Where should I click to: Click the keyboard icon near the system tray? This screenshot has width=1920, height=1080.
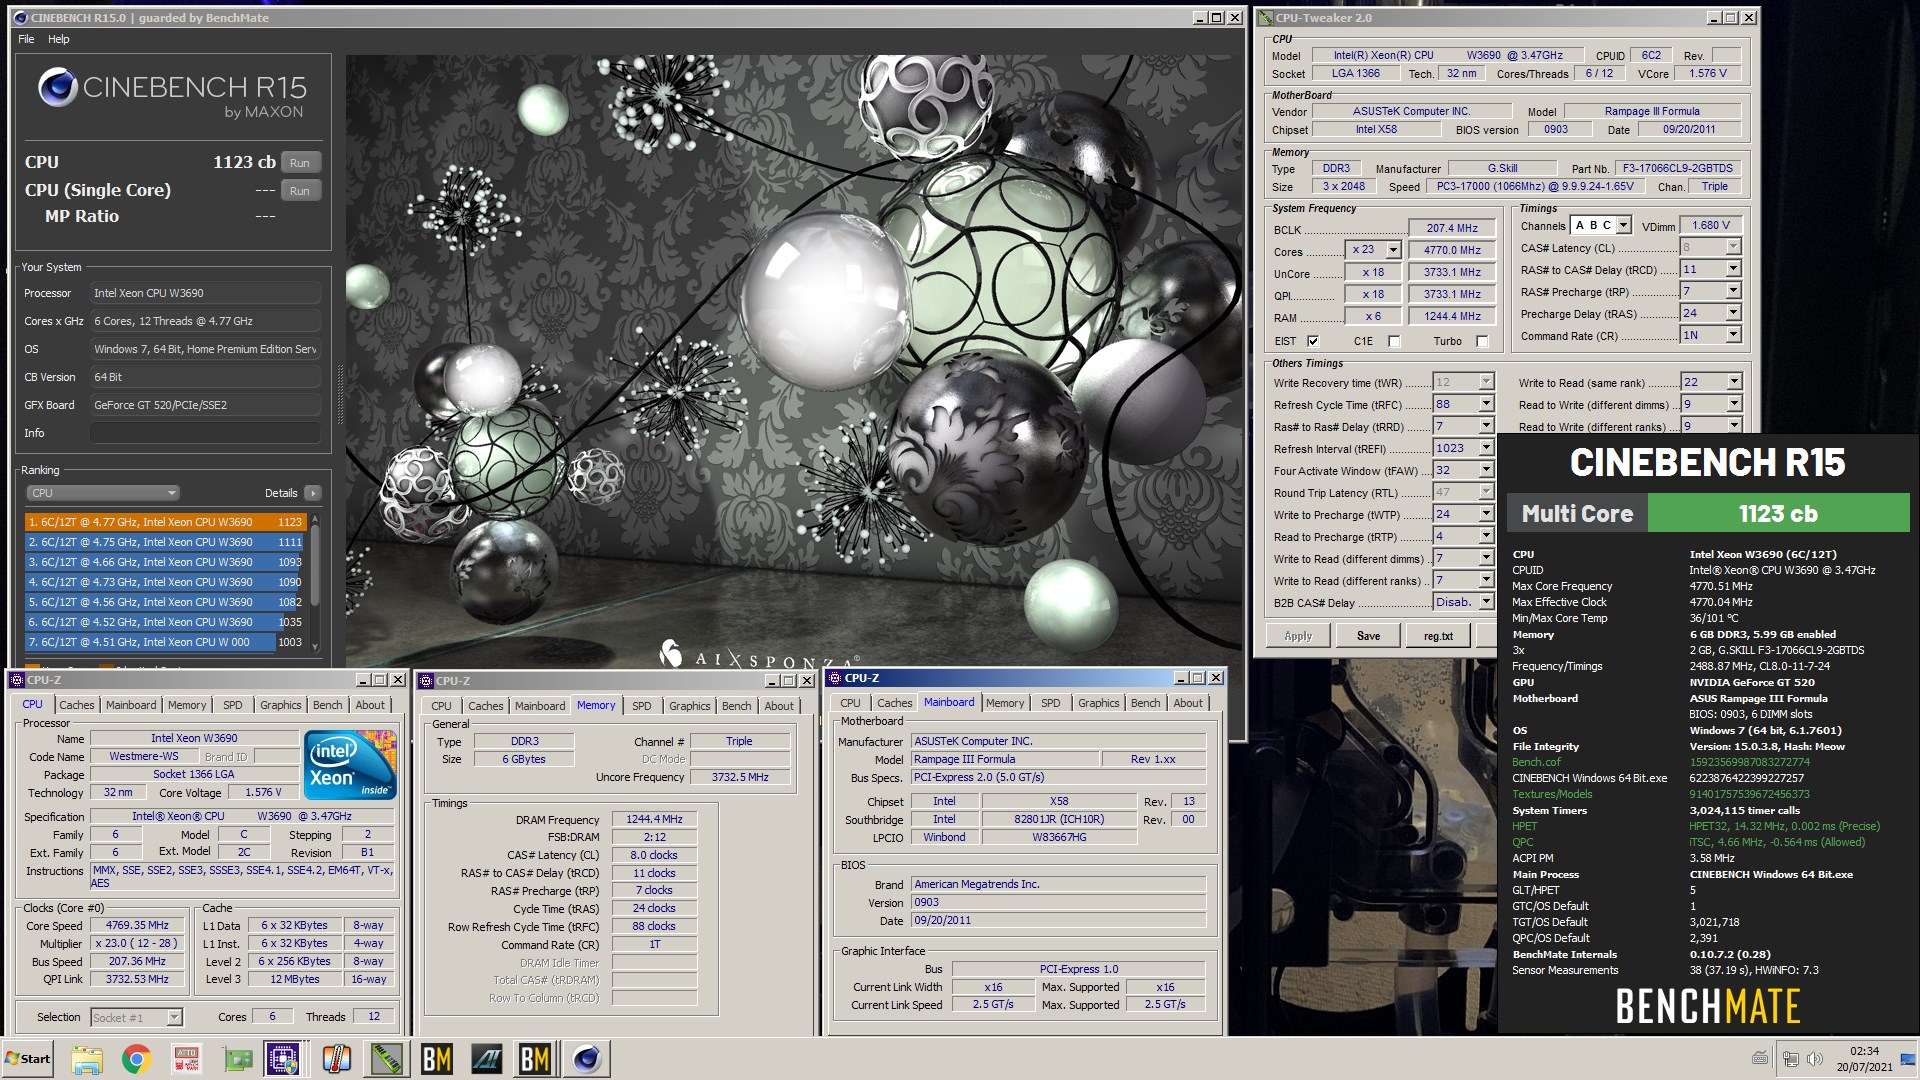(x=1760, y=1058)
